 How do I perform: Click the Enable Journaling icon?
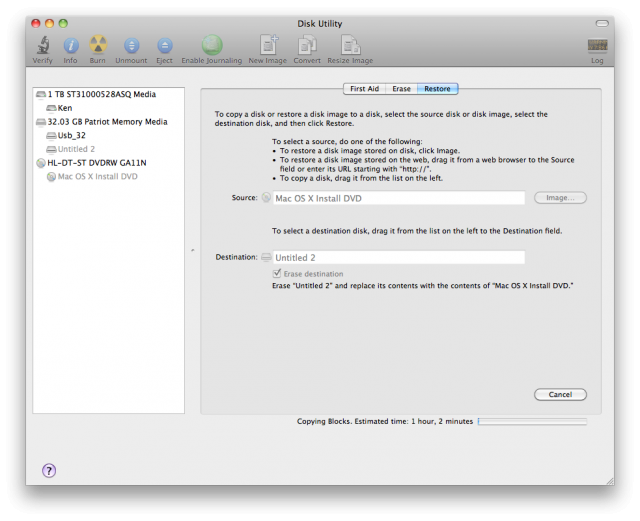tap(212, 45)
